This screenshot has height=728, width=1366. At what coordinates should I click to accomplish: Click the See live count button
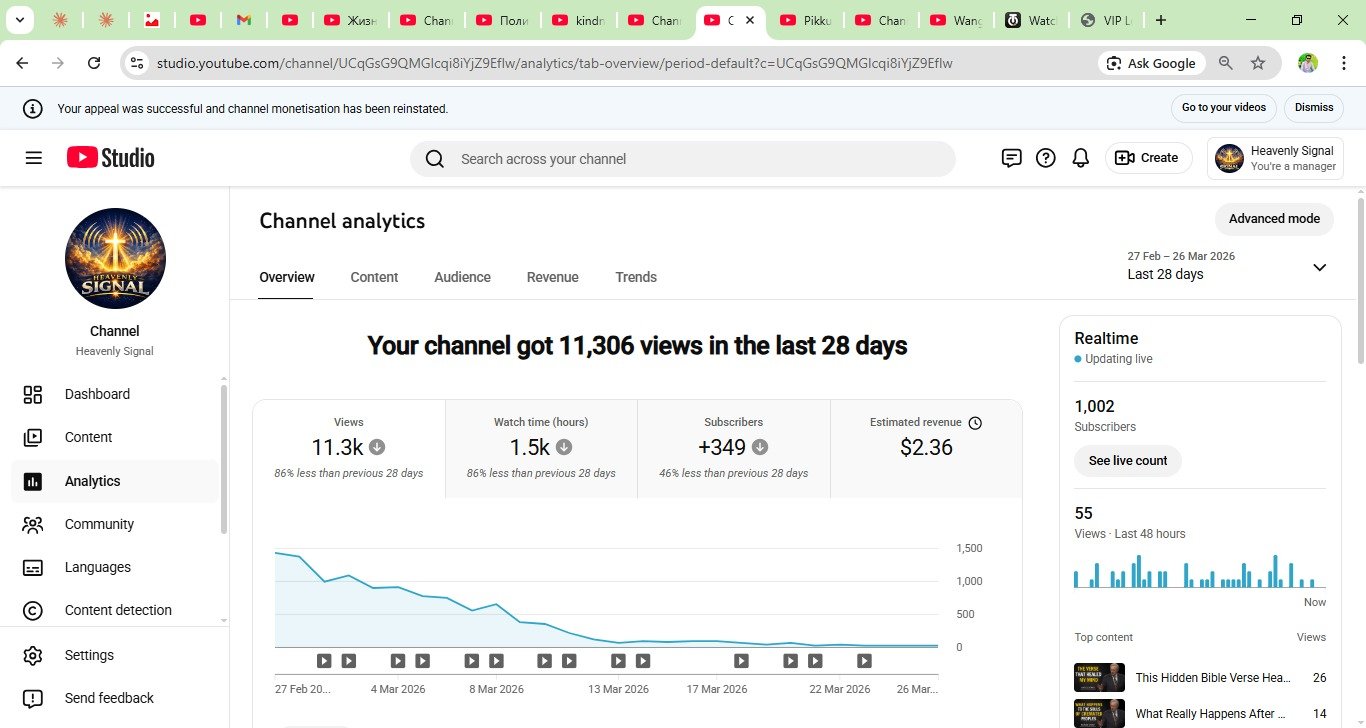point(1127,461)
